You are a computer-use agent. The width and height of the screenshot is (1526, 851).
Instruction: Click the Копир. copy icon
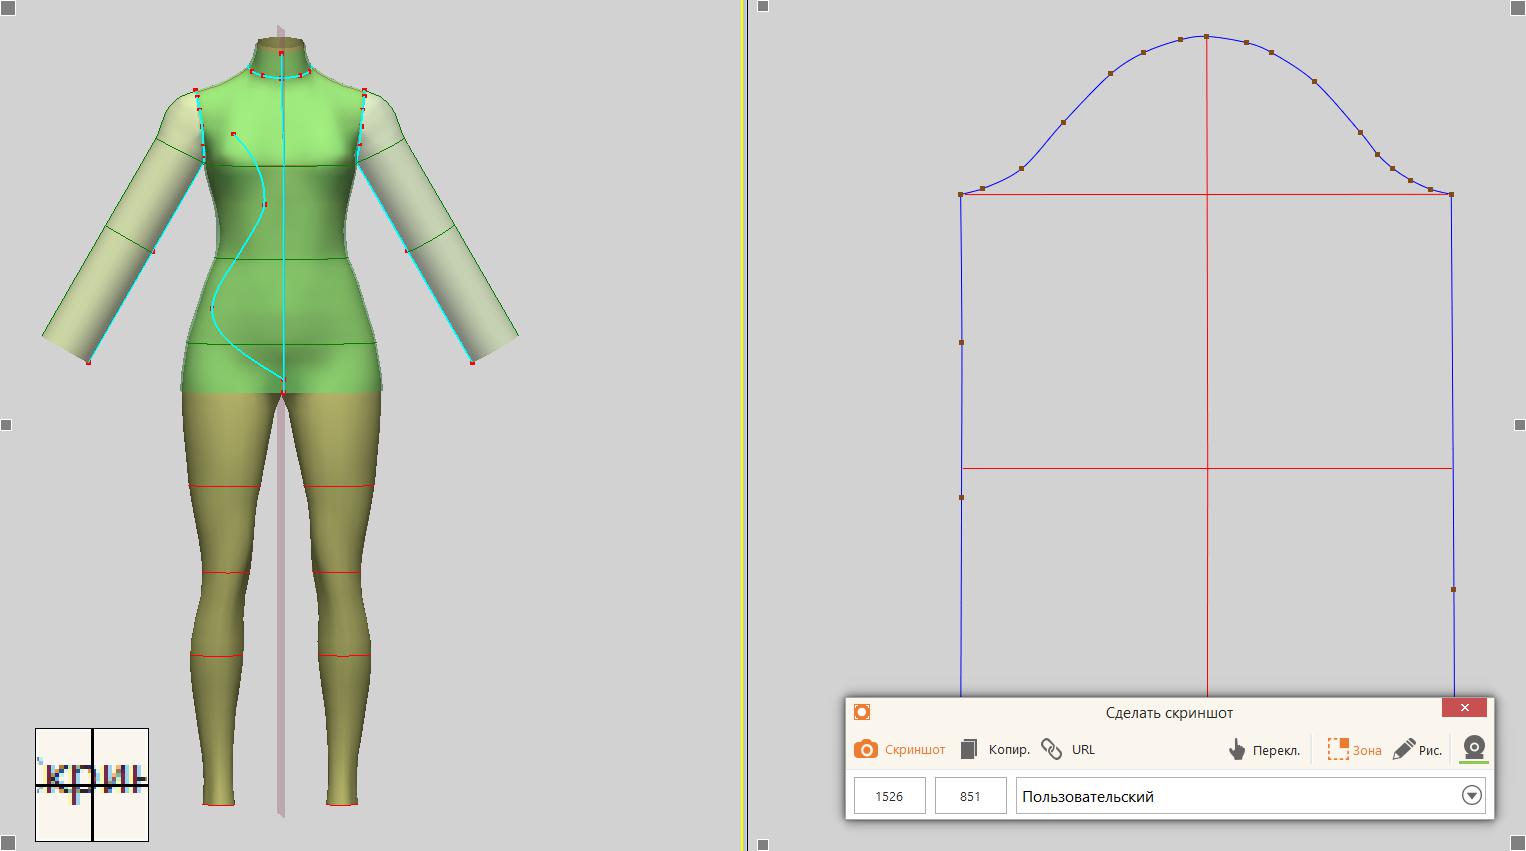pyautogui.click(x=968, y=749)
